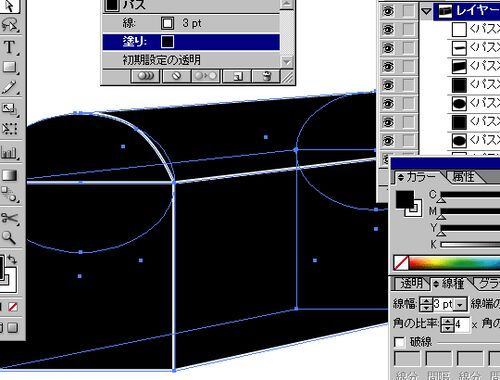The image size is (500, 380).
Task: Select the Gradient tool
Action: coord(9,175)
